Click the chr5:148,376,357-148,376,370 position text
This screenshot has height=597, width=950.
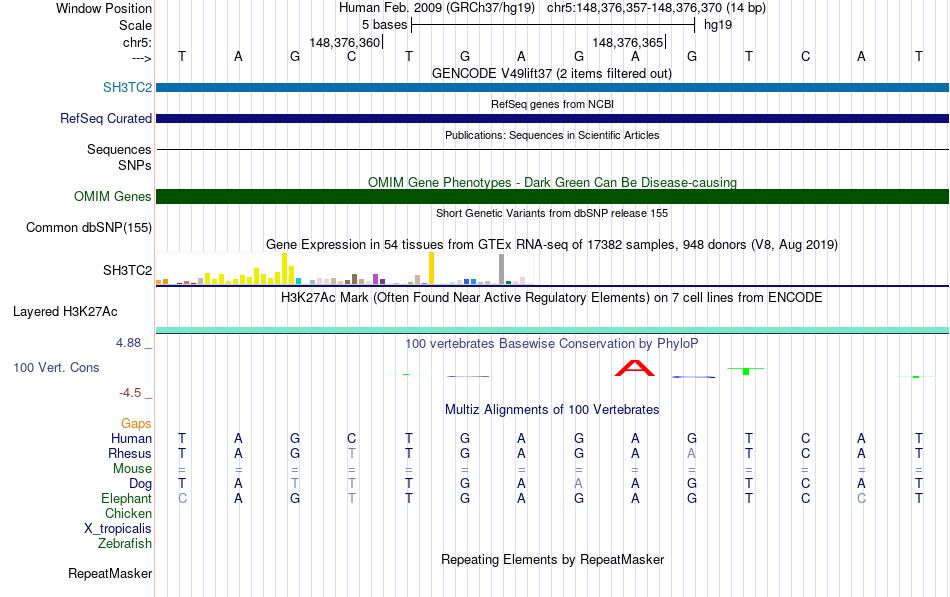click(656, 8)
